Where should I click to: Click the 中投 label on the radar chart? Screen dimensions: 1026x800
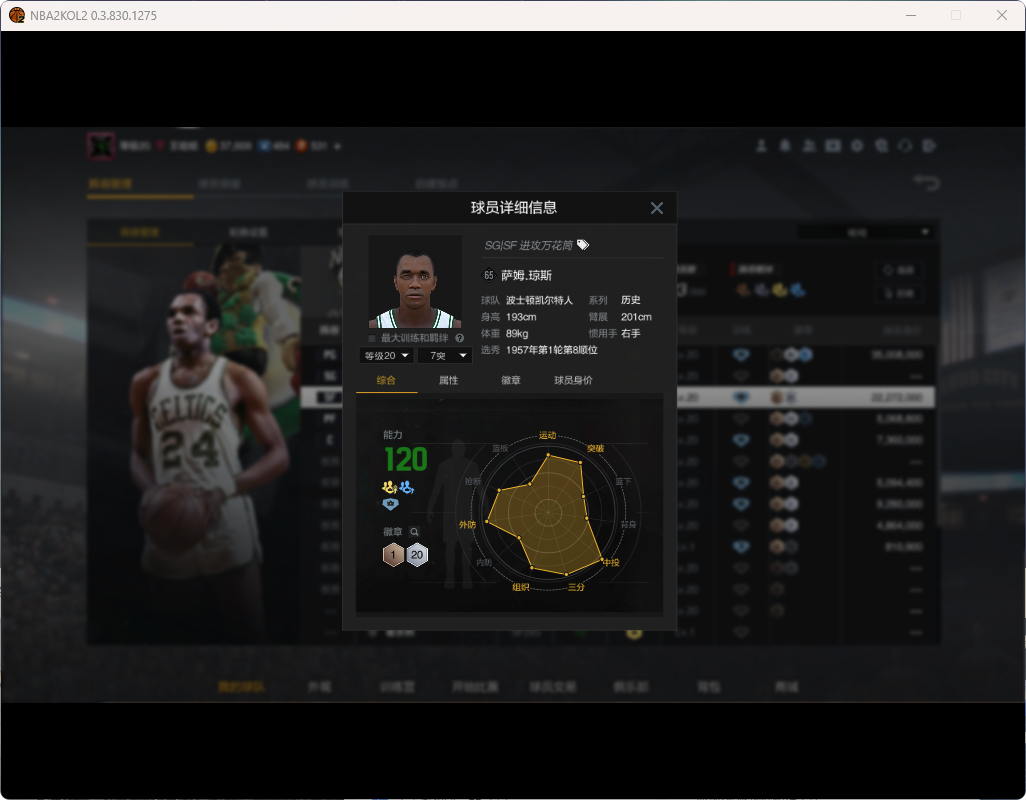click(611, 563)
